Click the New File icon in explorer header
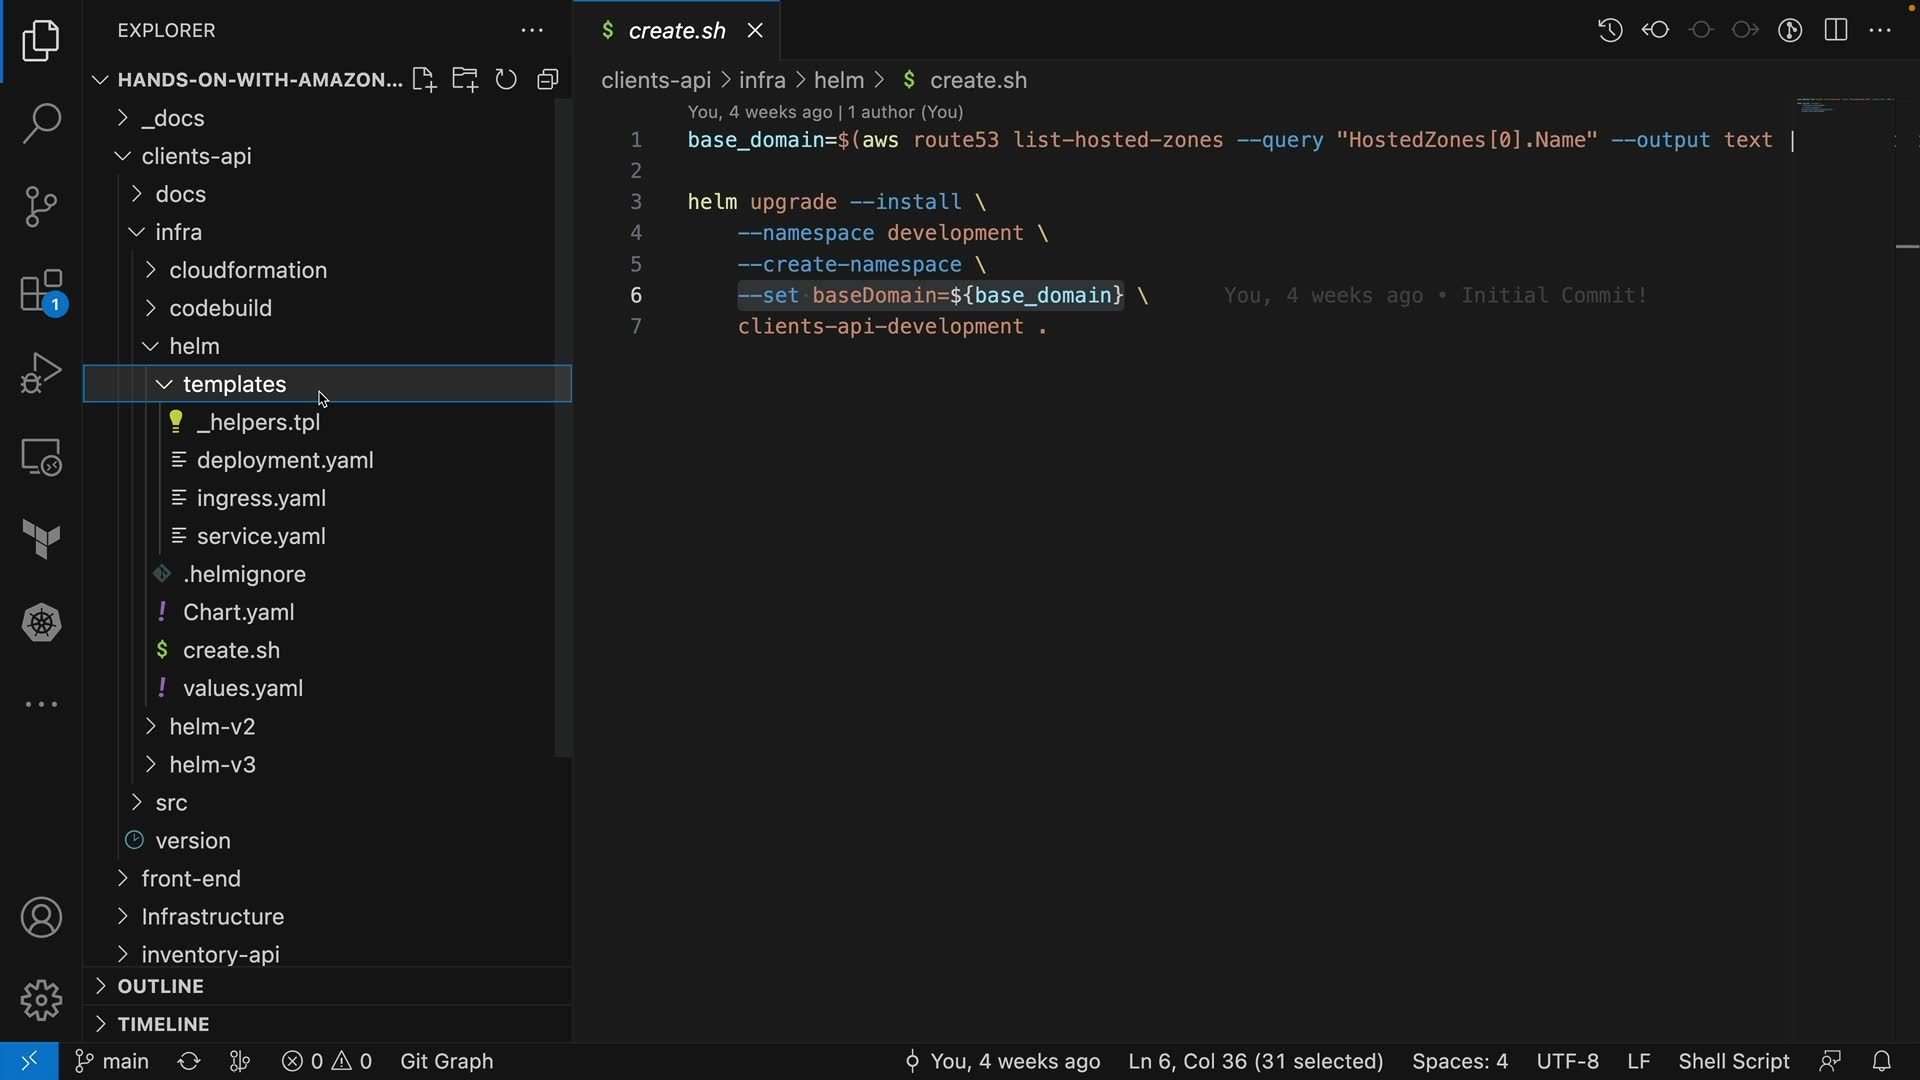Viewport: 1920px width, 1080px height. 424,80
